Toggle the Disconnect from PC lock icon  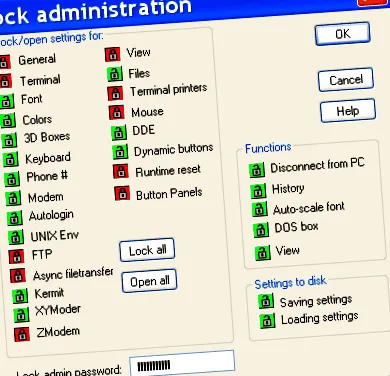click(x=257, y=170)
